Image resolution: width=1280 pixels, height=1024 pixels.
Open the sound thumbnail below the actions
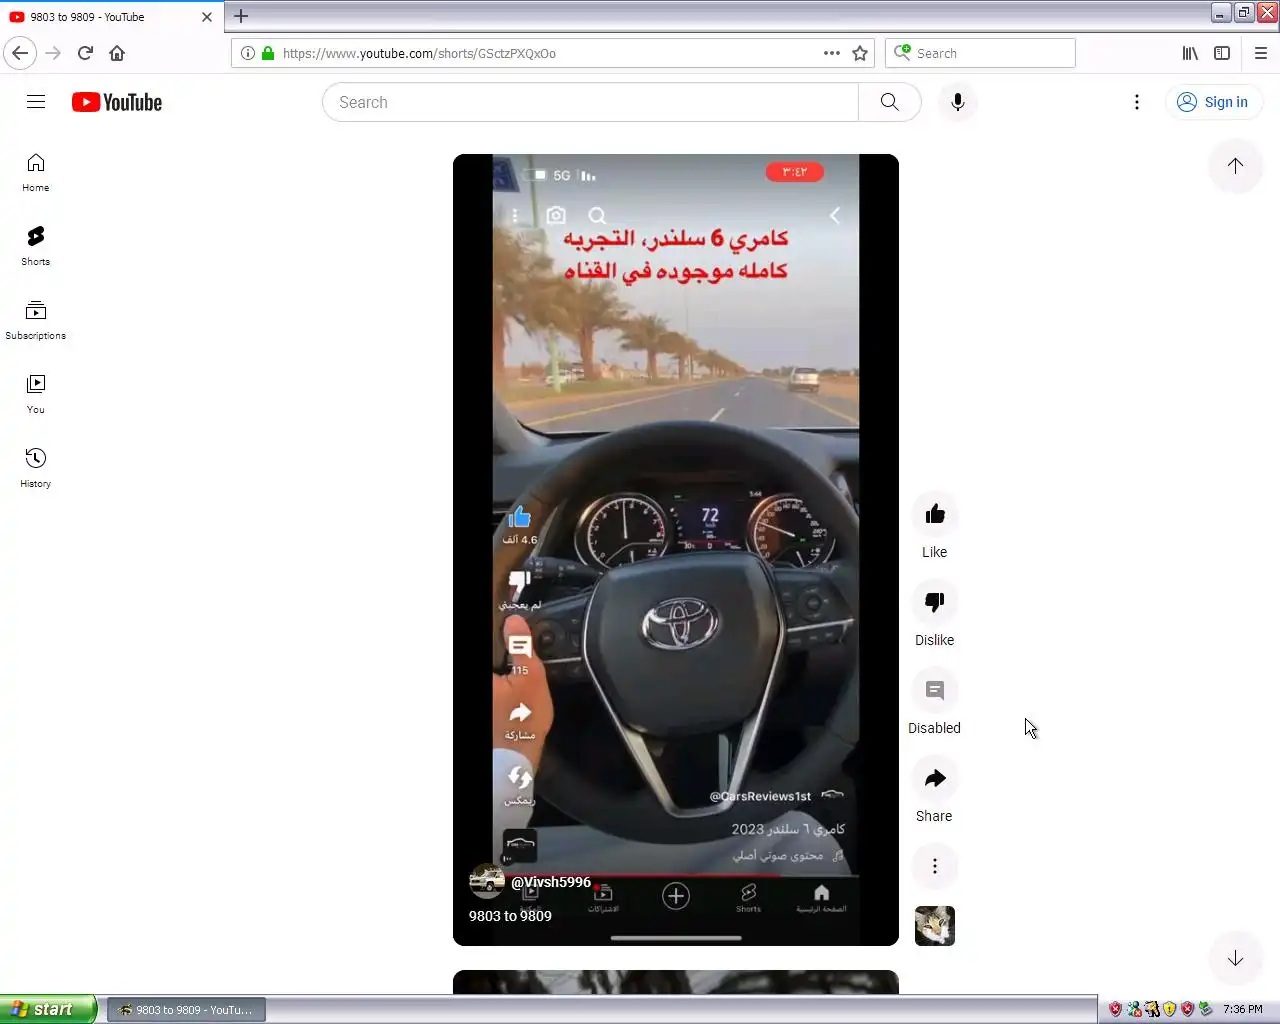(x=935, y=926)
